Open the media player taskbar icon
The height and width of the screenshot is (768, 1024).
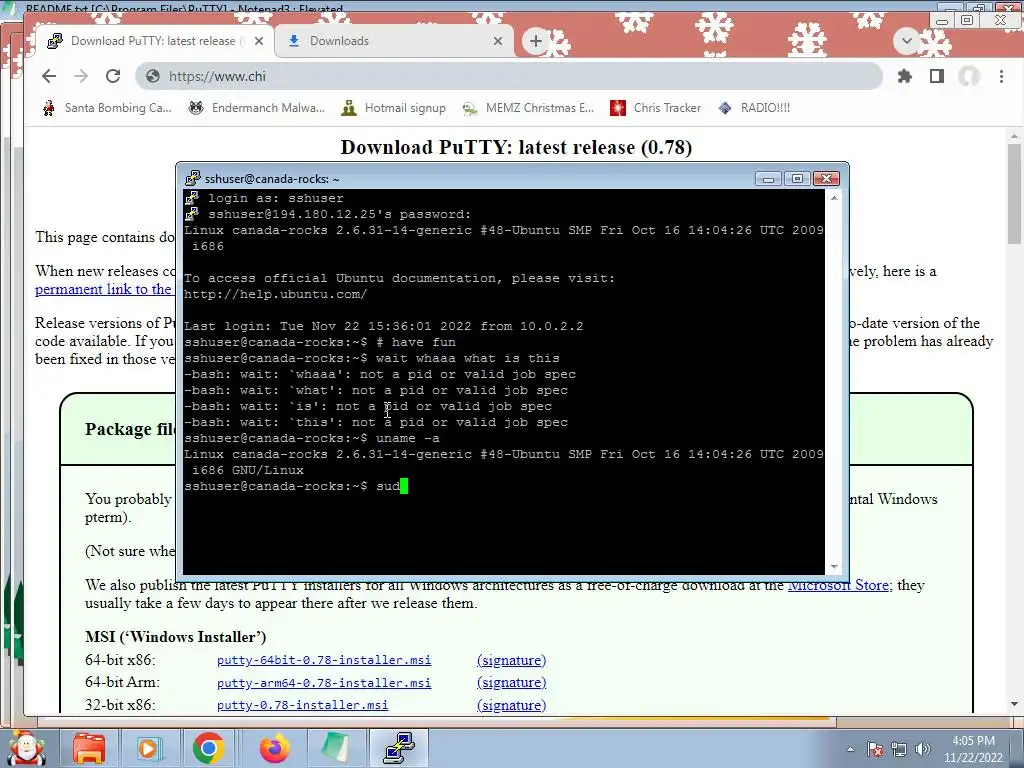coord(148,748)
